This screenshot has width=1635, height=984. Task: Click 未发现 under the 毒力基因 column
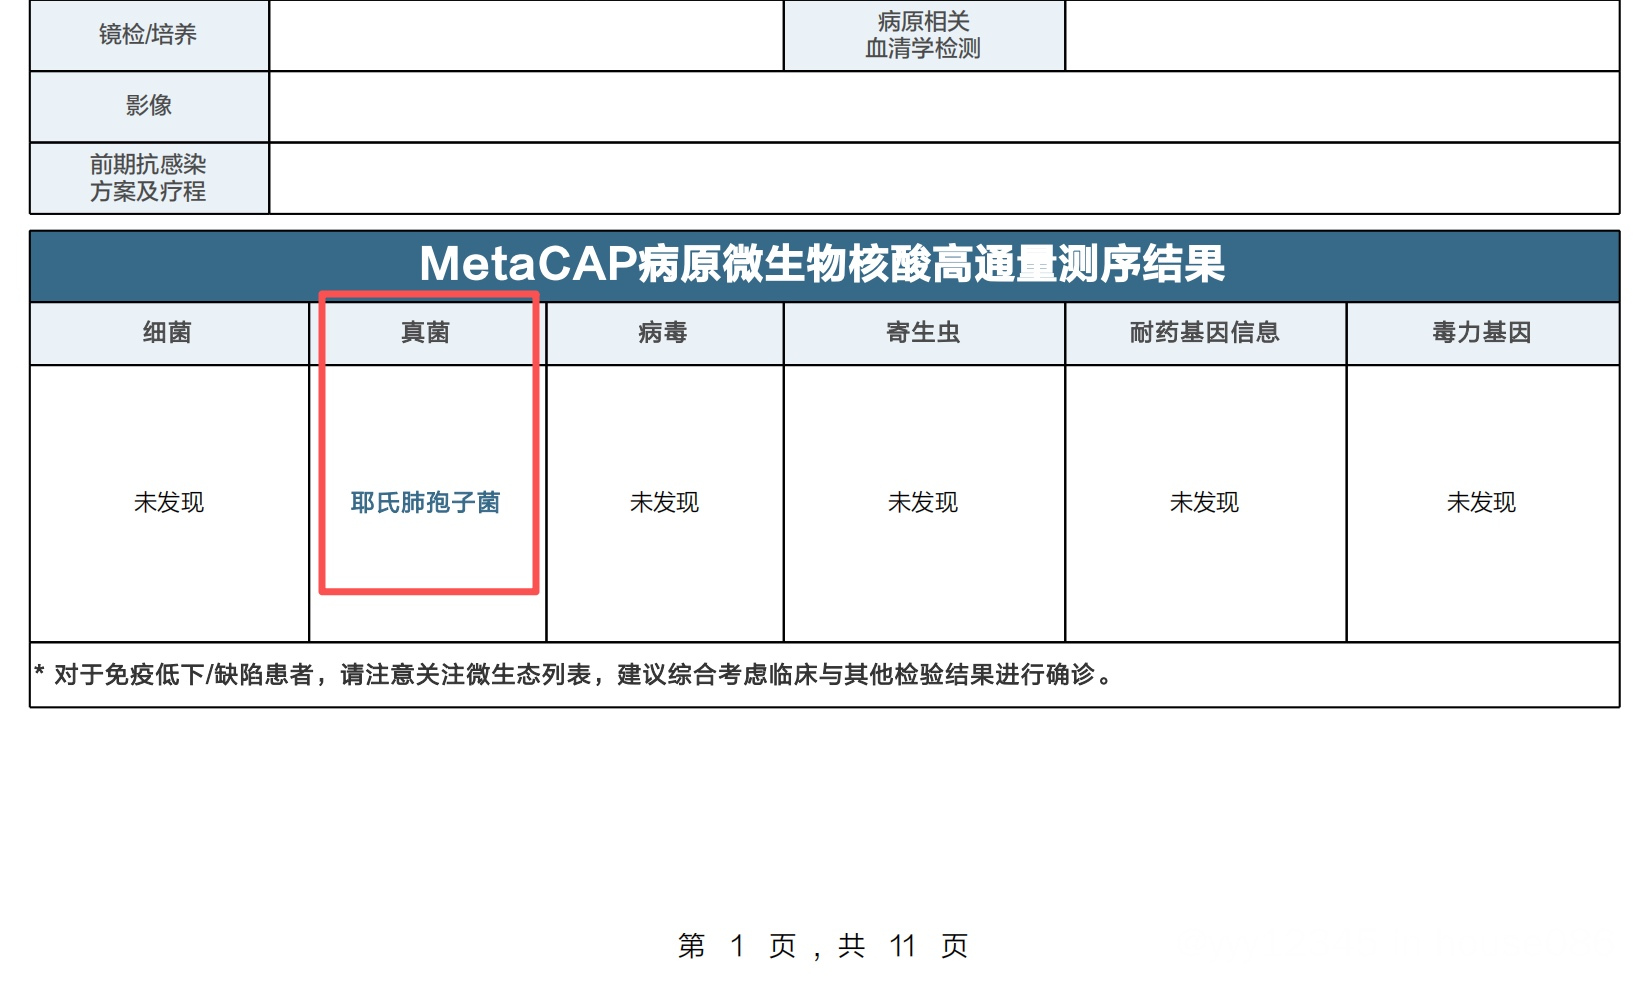click(x=1481, y=502)
